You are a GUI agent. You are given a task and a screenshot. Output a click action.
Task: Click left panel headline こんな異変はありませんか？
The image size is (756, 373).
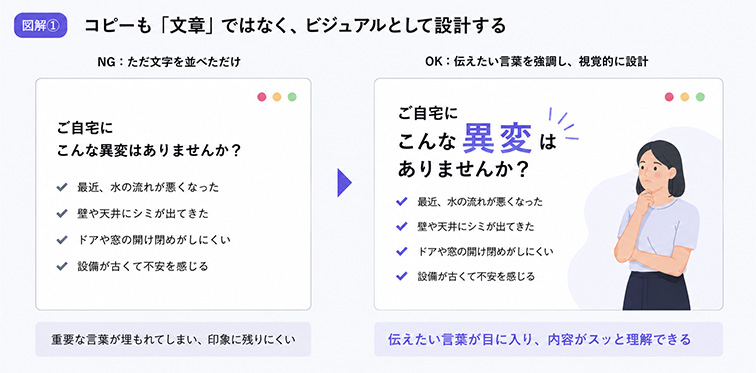click(149, 151)
